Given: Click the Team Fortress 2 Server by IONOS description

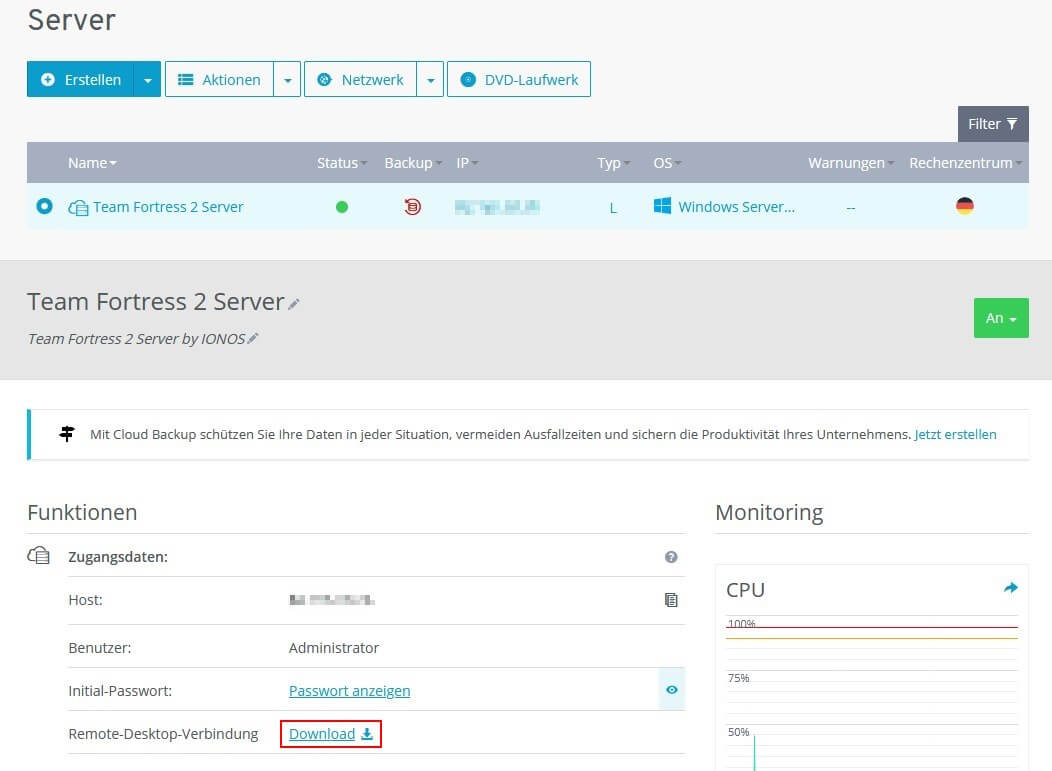Looking at the screenshot, I should point(136,339).
